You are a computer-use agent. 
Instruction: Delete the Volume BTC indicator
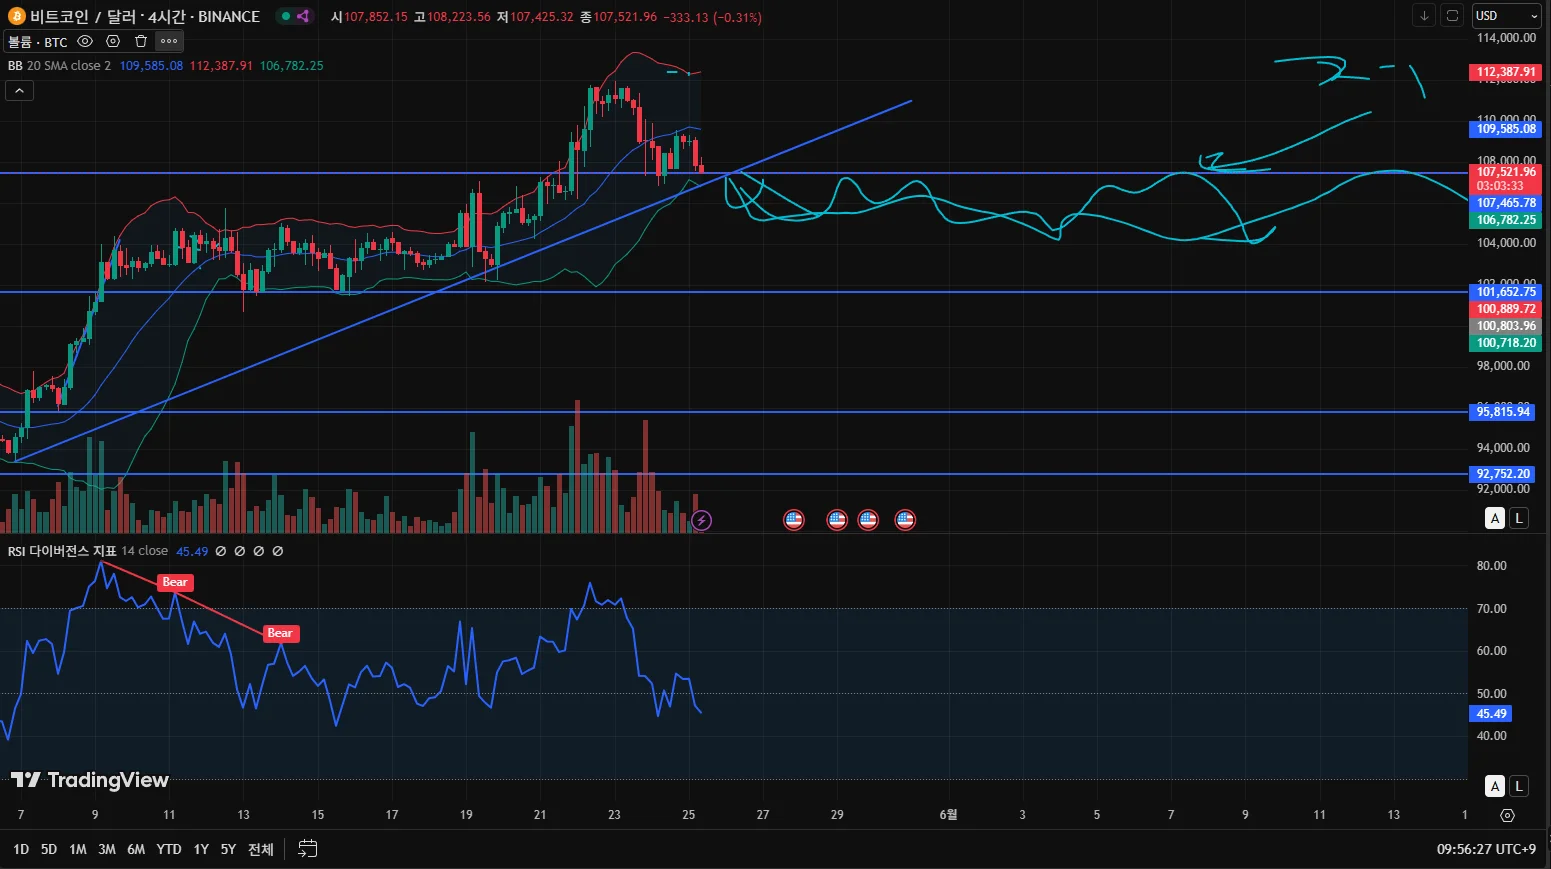tap(141, 41)
